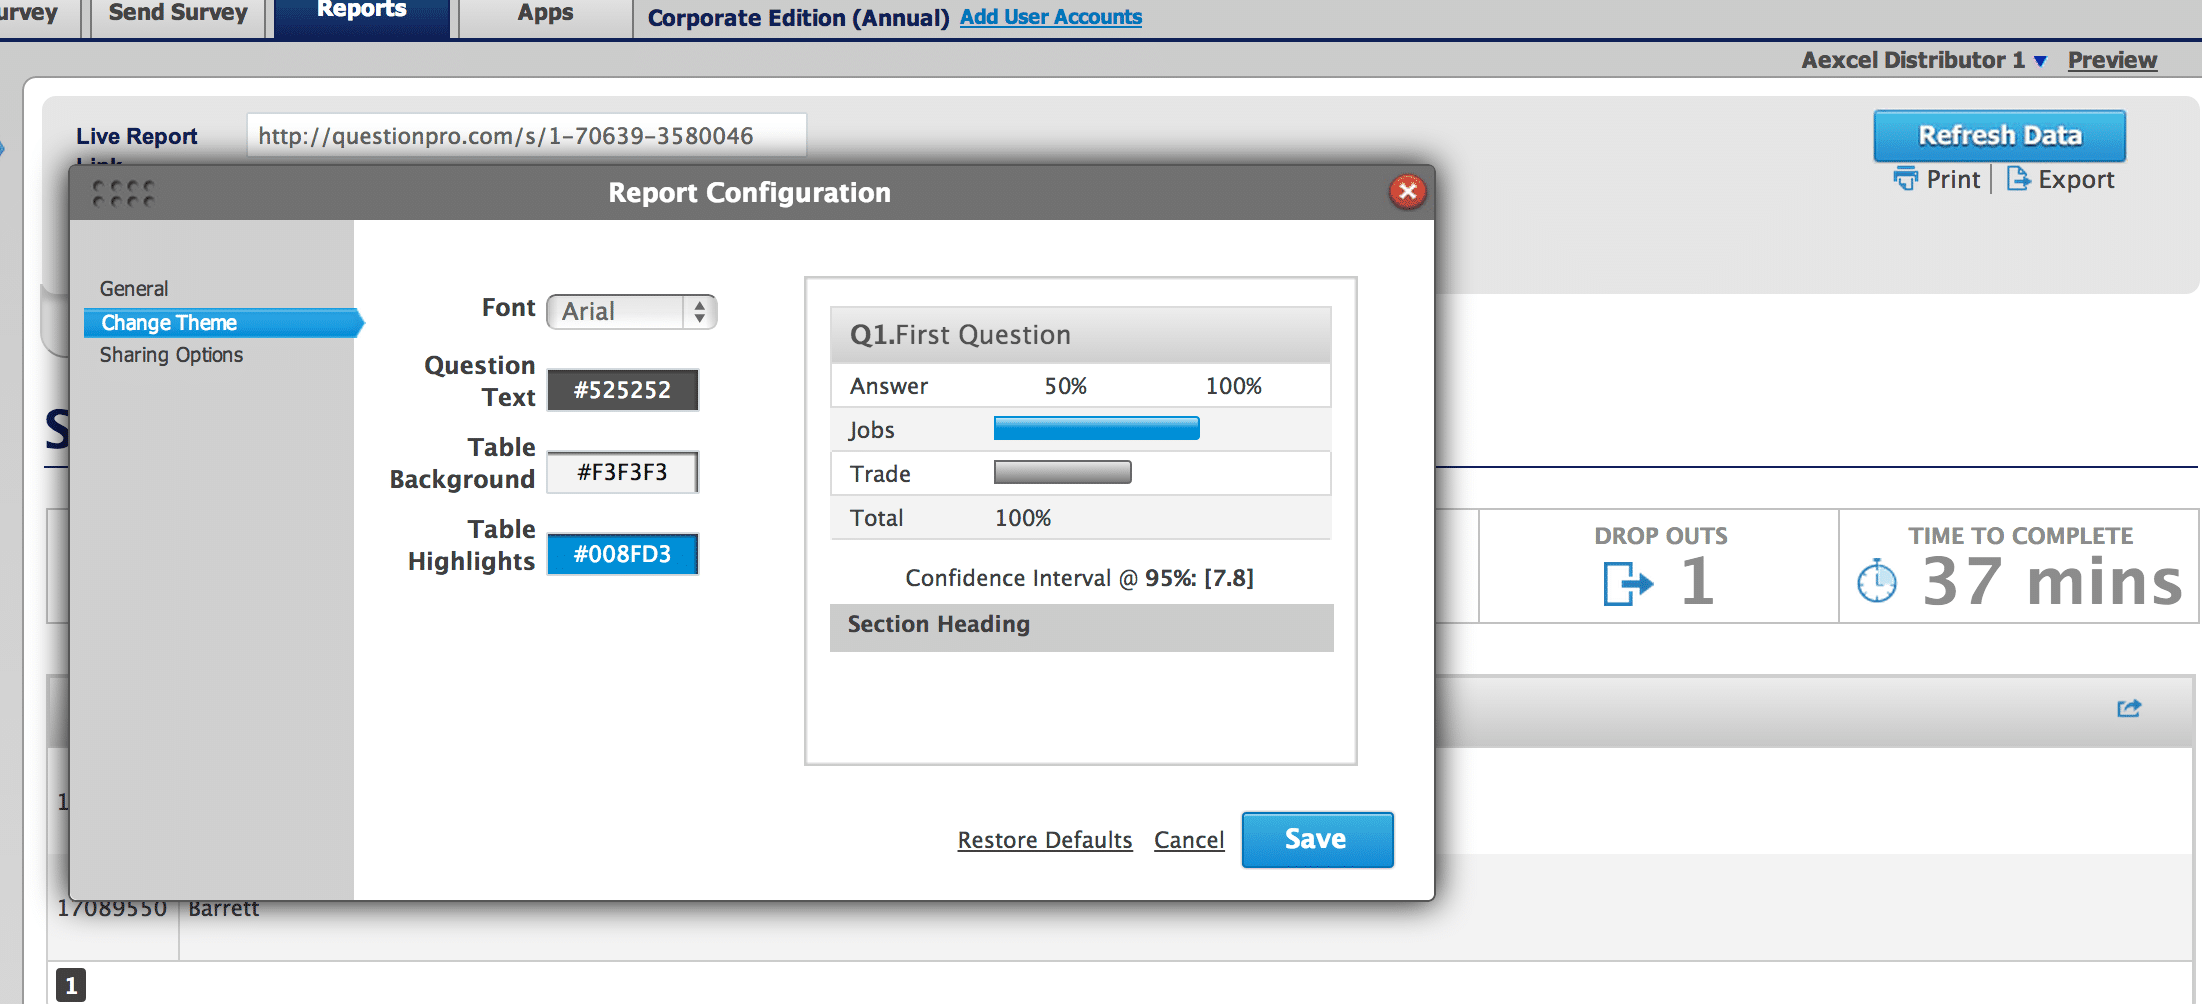Viewport: 2202px width, 1004px height.
Task: Select the Question Text color #525252
Action: pyautogui.click(x=622, y=390)
